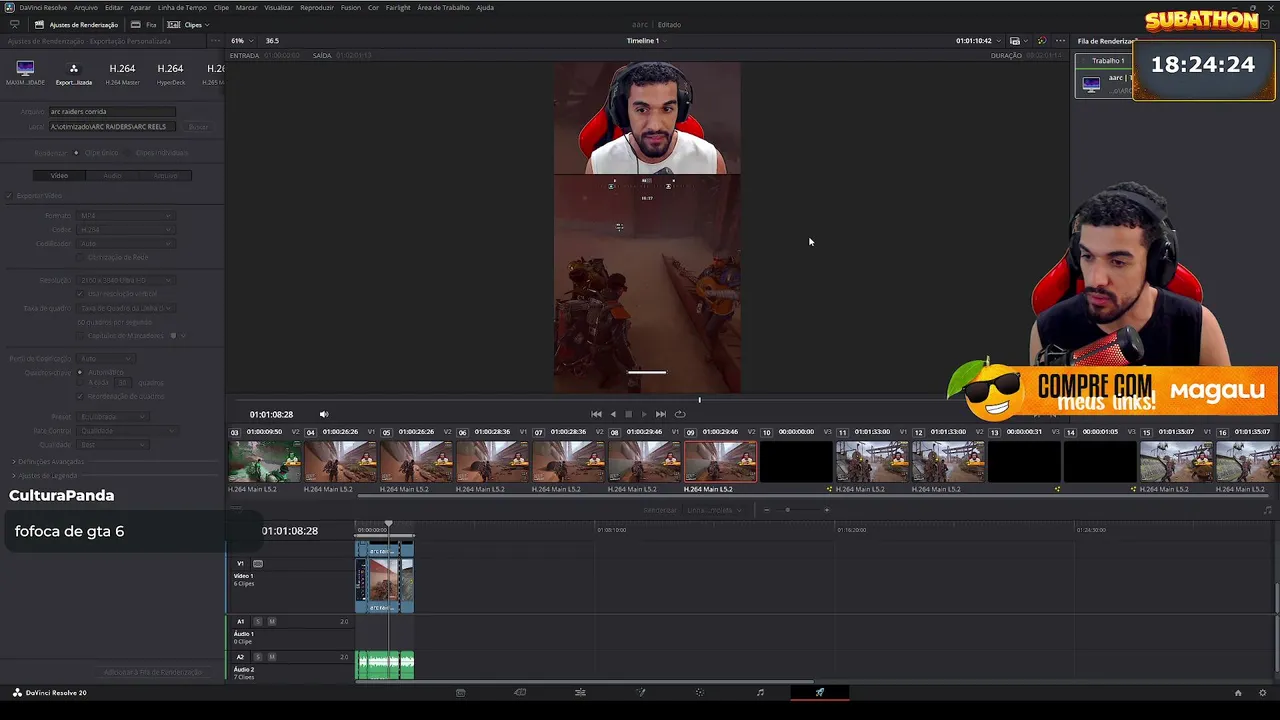1280x720 pixels.
Task: Click the Fita toolbar button
Action: click(x=144, y=24)
